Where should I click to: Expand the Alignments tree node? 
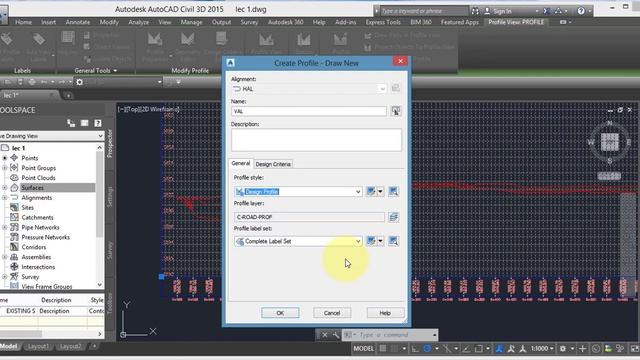[x=5, y=198]
